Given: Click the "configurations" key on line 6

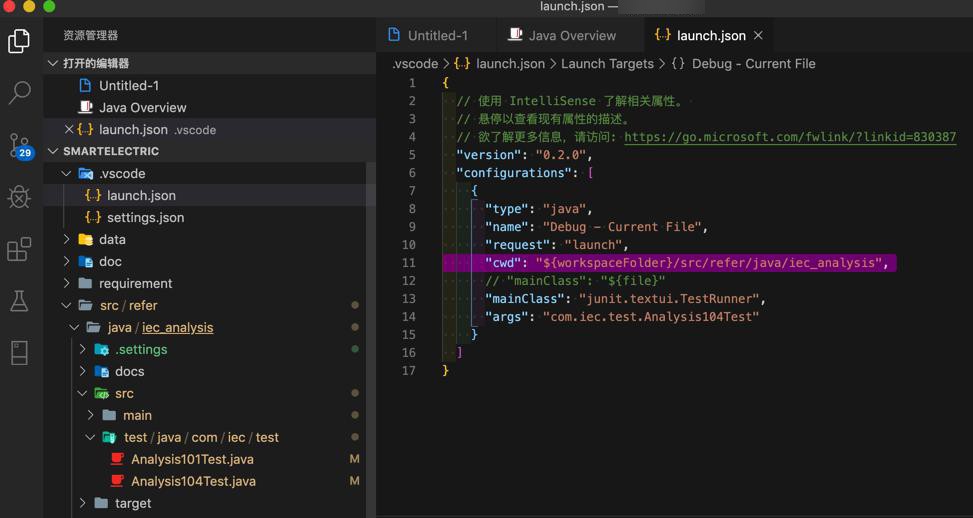Looking at the screenshot, I should point(514,173).
